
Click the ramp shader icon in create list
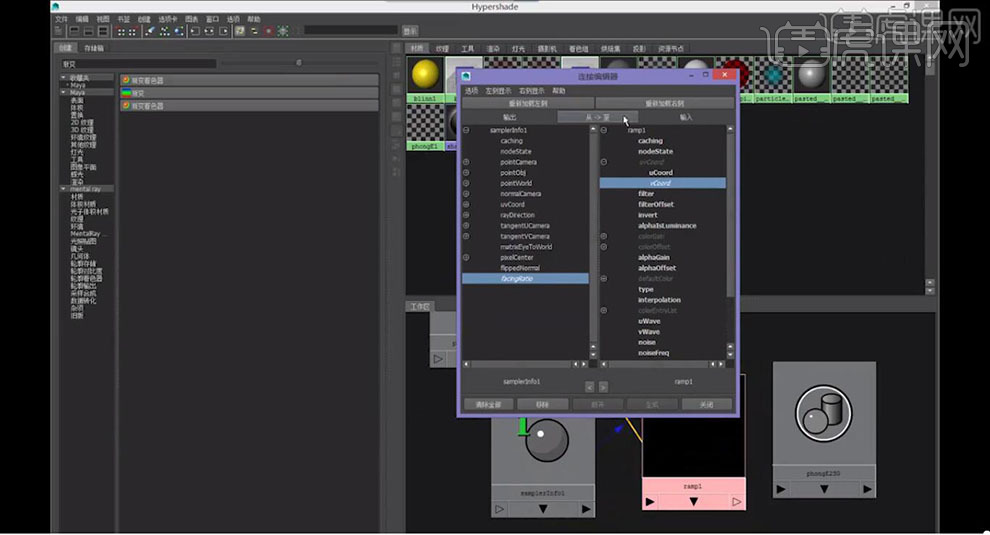[126, 93]
